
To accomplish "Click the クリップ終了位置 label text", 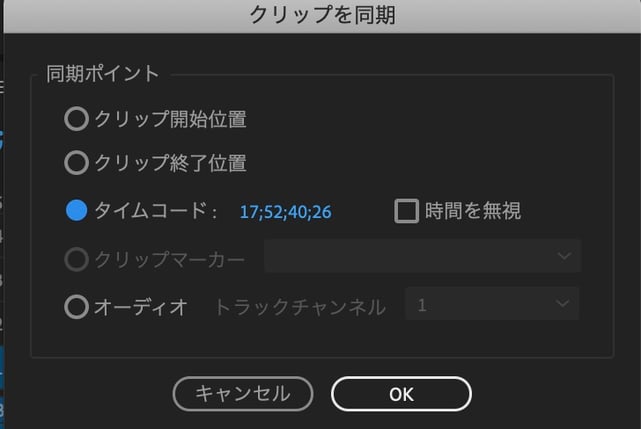I will 170,163.
